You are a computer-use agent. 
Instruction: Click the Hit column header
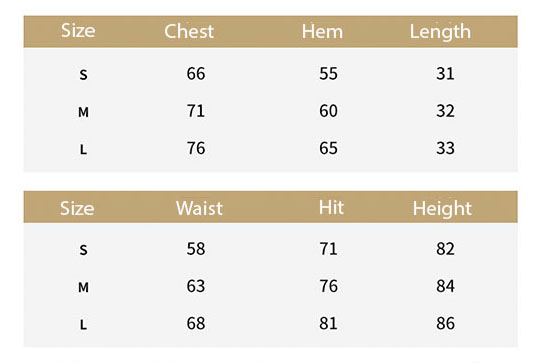331,208
